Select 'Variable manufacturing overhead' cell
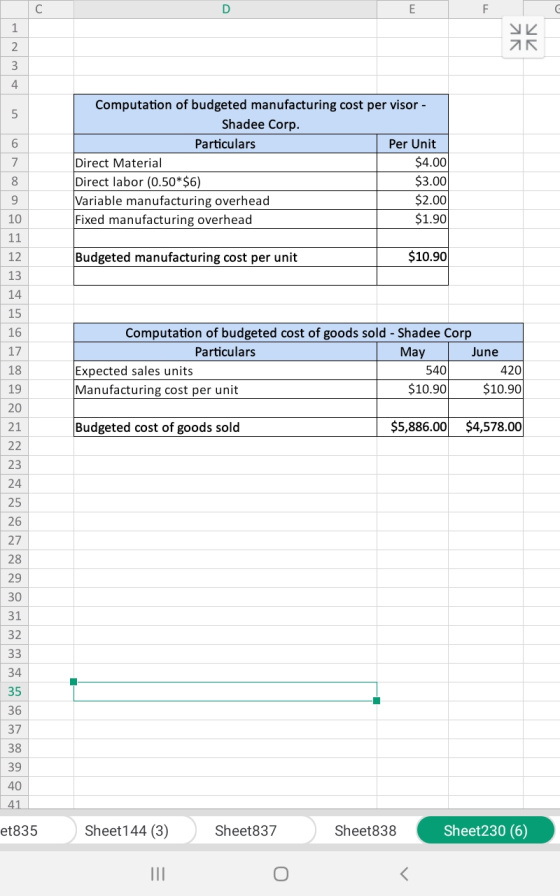 point(225,201)
